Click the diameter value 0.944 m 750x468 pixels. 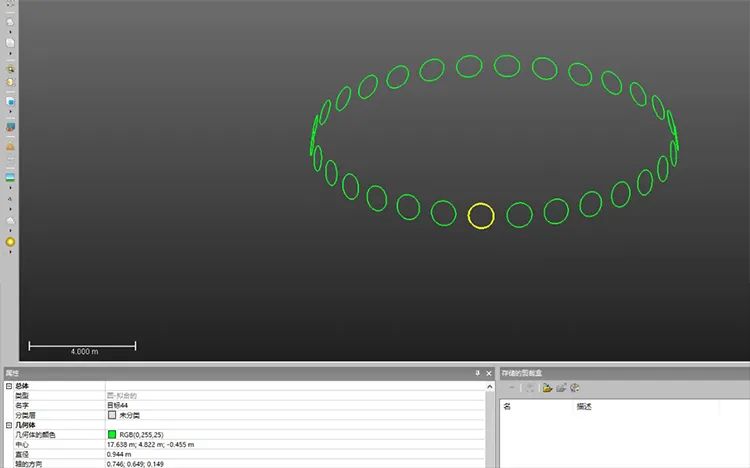[119, 454]
